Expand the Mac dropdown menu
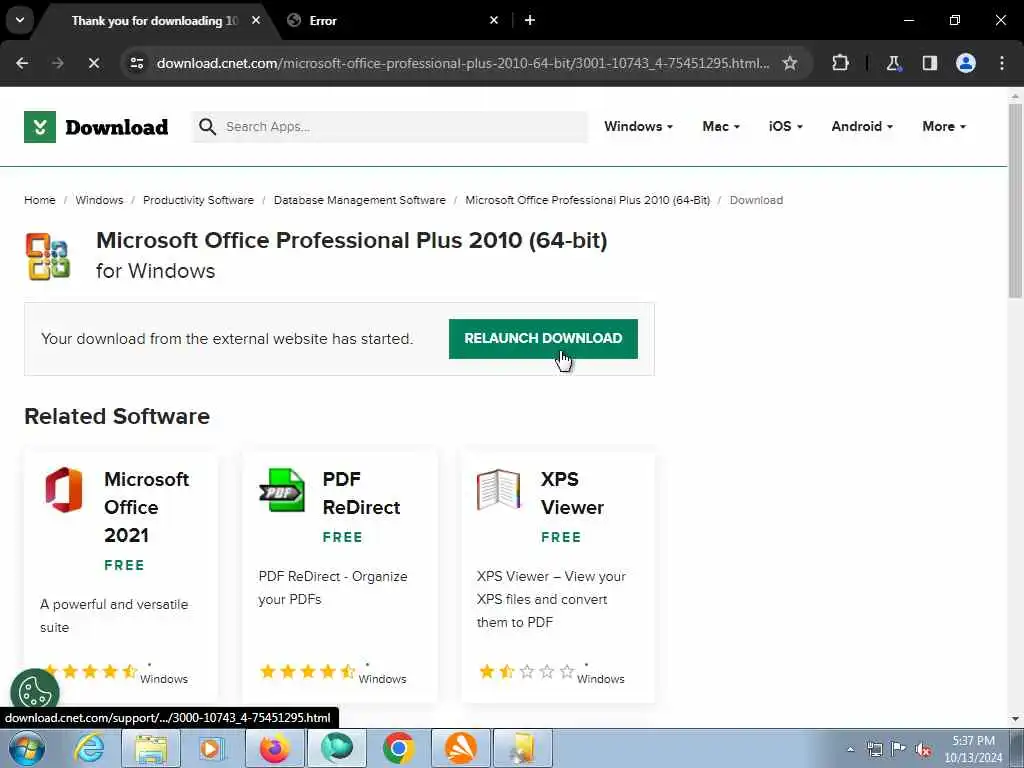Viewport: 1024px width, 768px height. 721,127
